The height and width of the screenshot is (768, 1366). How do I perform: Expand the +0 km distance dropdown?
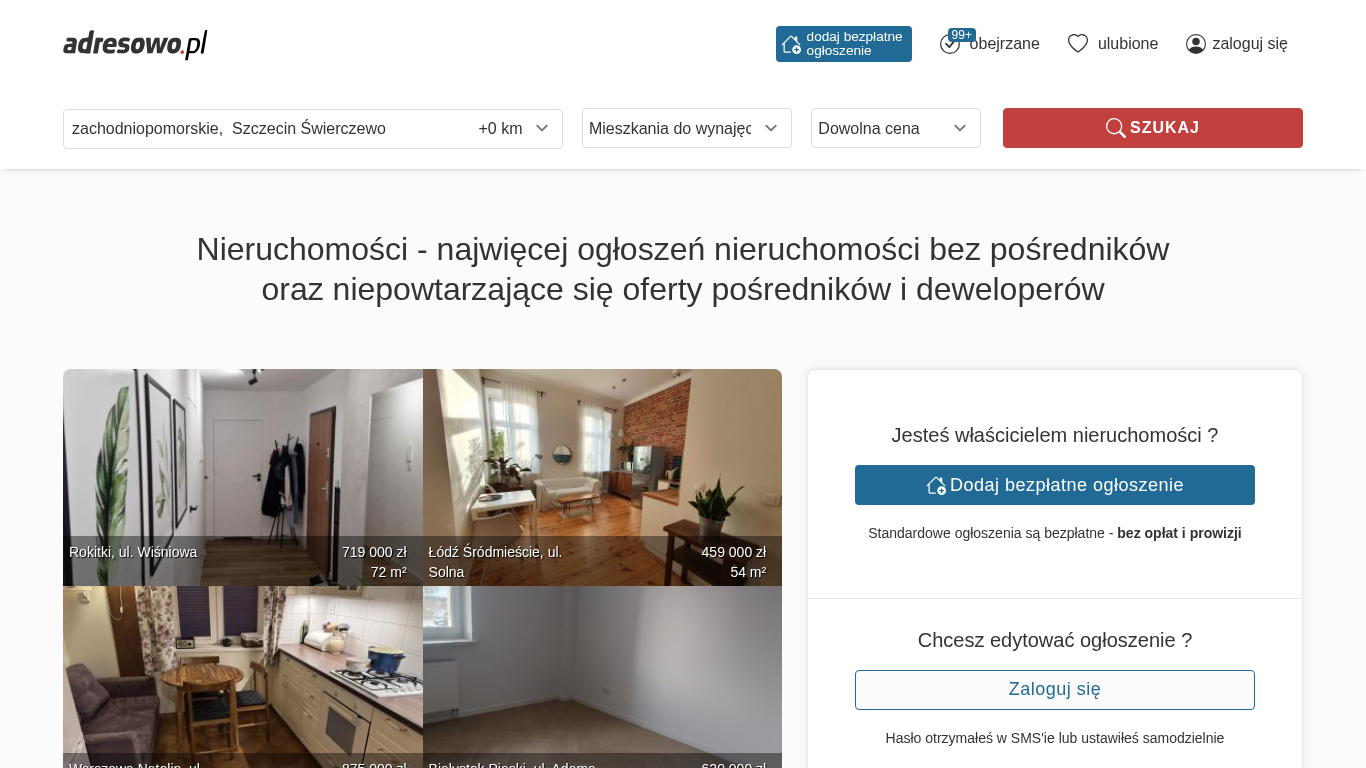(x=514, y=129)
